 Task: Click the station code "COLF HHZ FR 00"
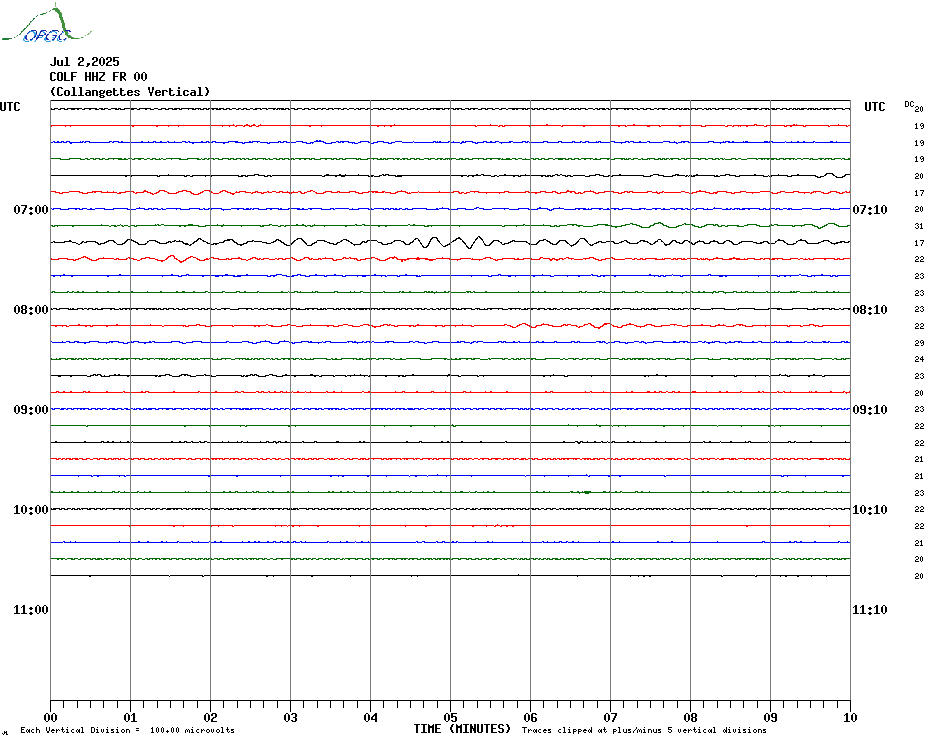(x=98, y=77)
